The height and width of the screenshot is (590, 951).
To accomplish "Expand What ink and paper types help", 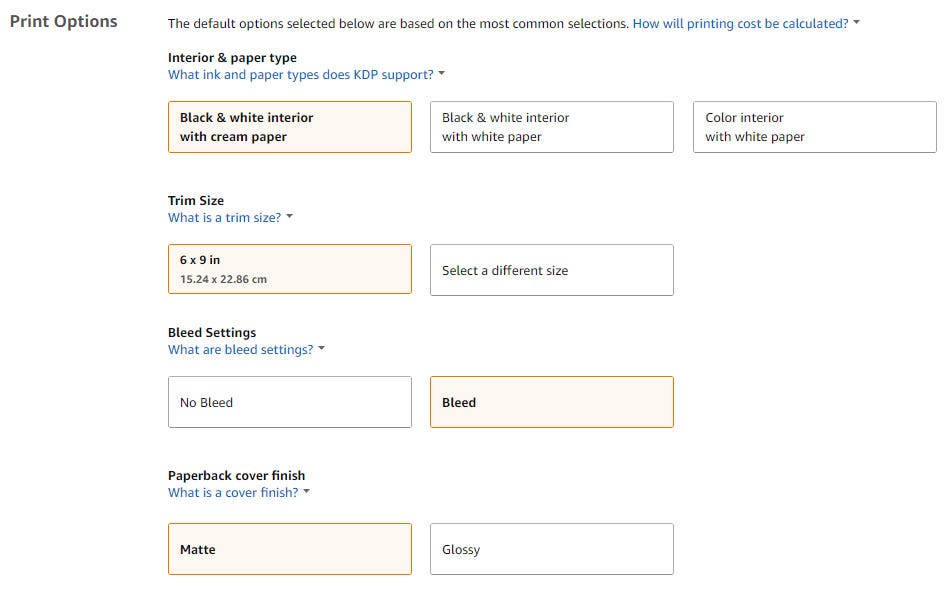I will [300, 75].
